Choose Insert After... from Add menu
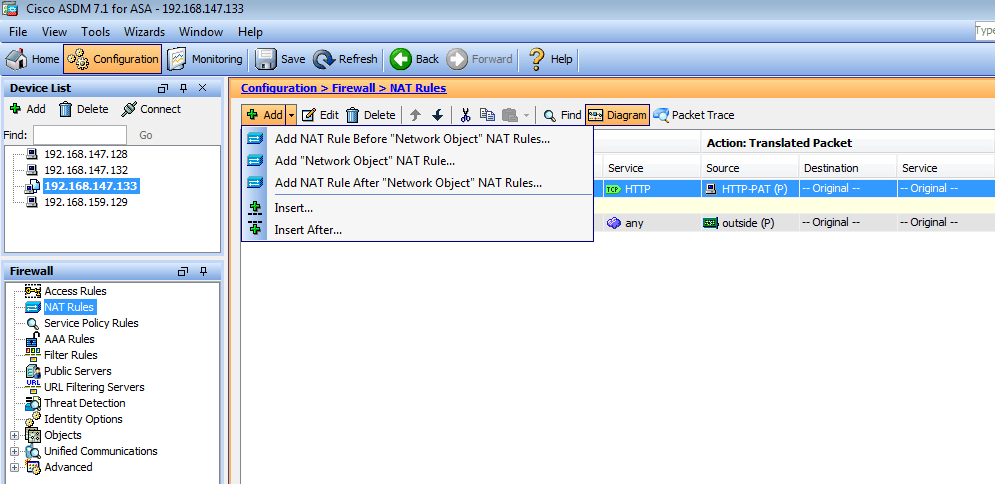Screen dimensions: 995x484 pos(417,230)
